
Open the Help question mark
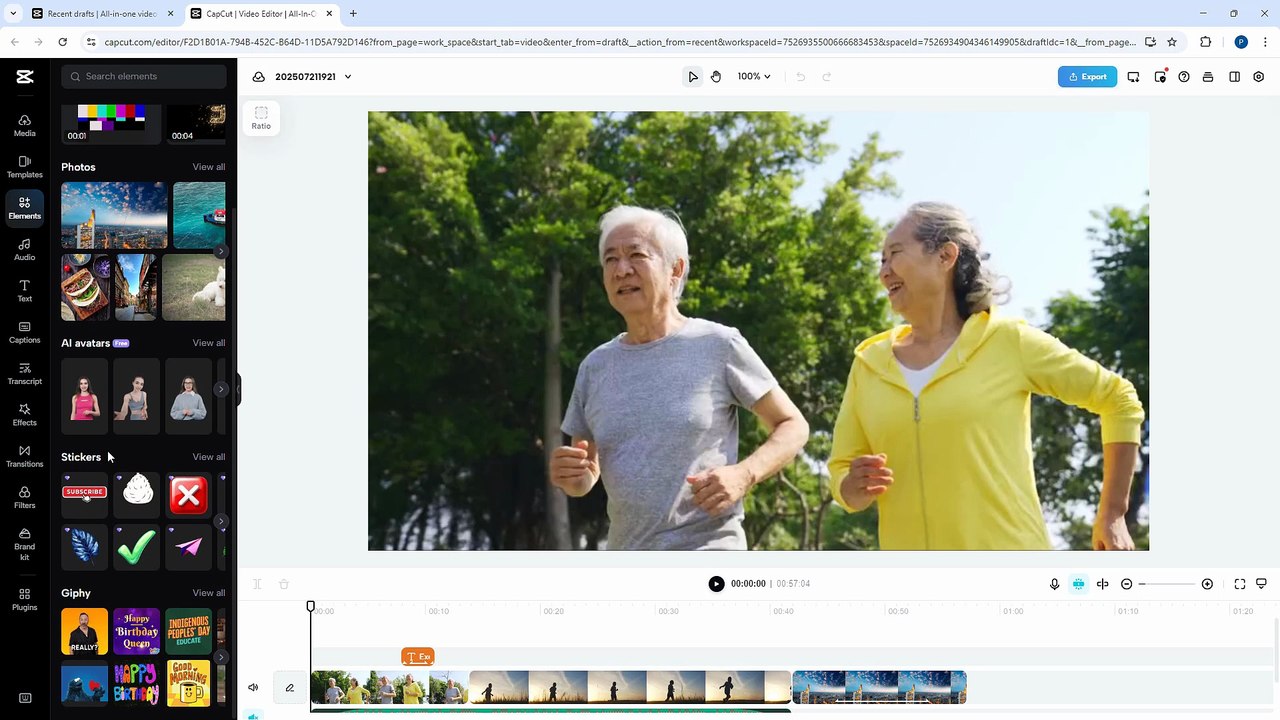point(1184,77)
